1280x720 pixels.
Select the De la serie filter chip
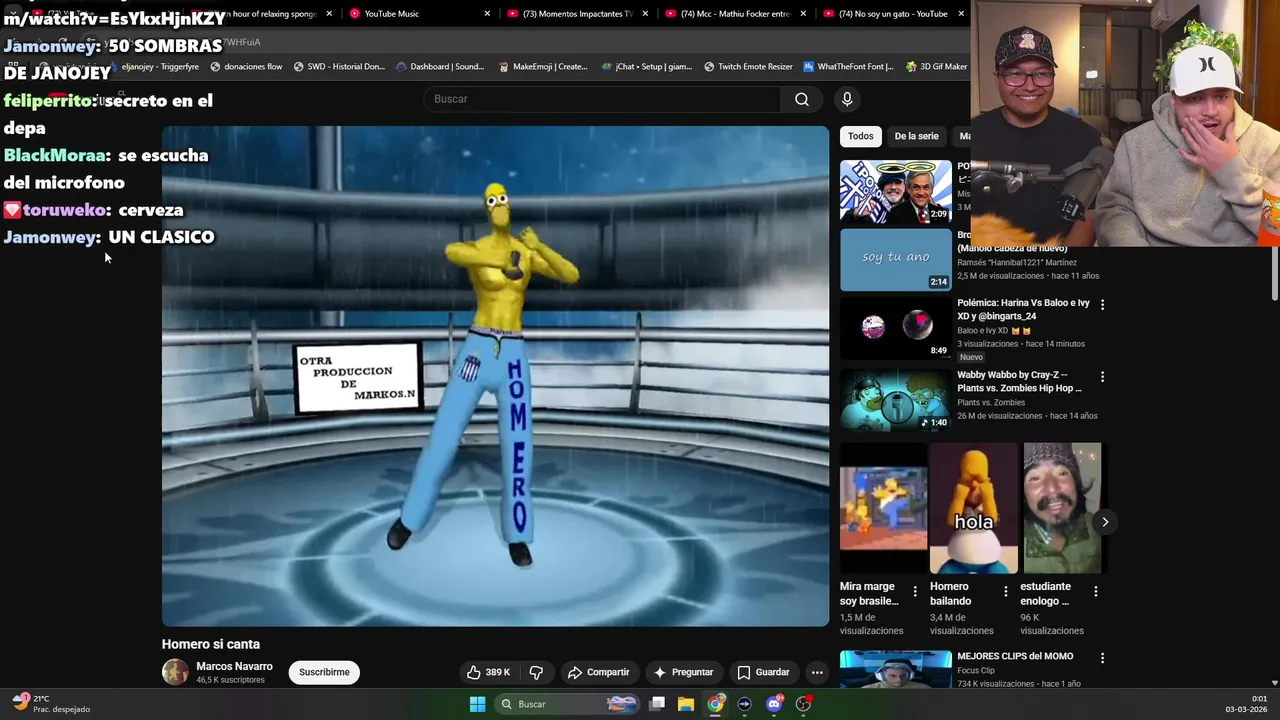pos(916,136)
